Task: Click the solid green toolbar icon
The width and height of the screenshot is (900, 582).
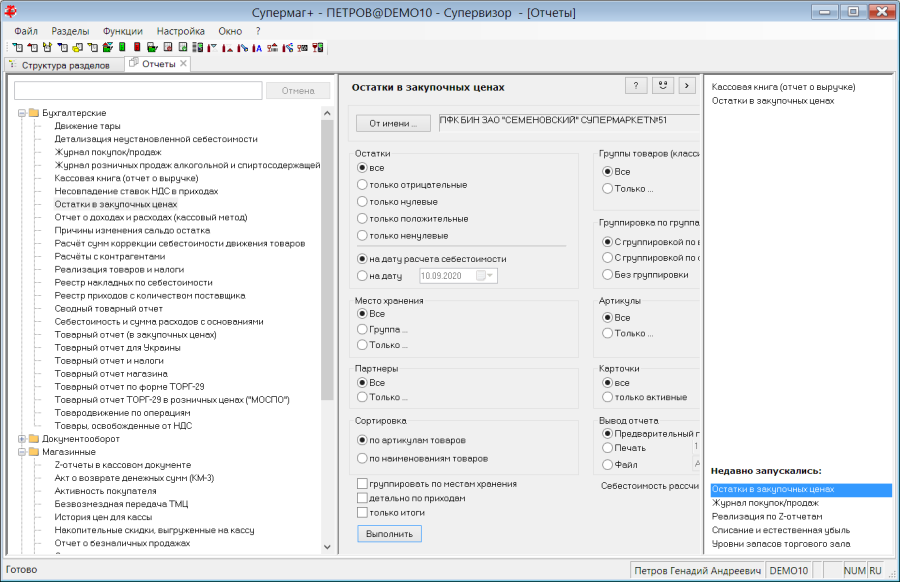Action: pos(122,47)
